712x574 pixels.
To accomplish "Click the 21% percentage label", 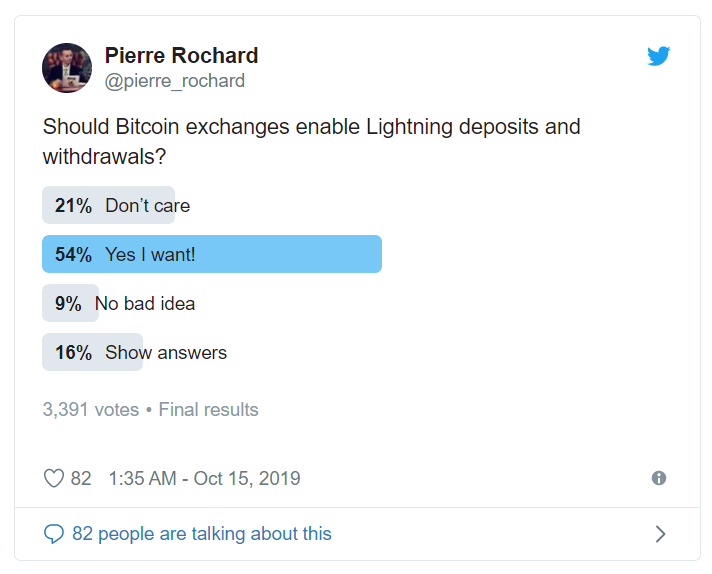I will pyautogui.click(x=74, y=205).
